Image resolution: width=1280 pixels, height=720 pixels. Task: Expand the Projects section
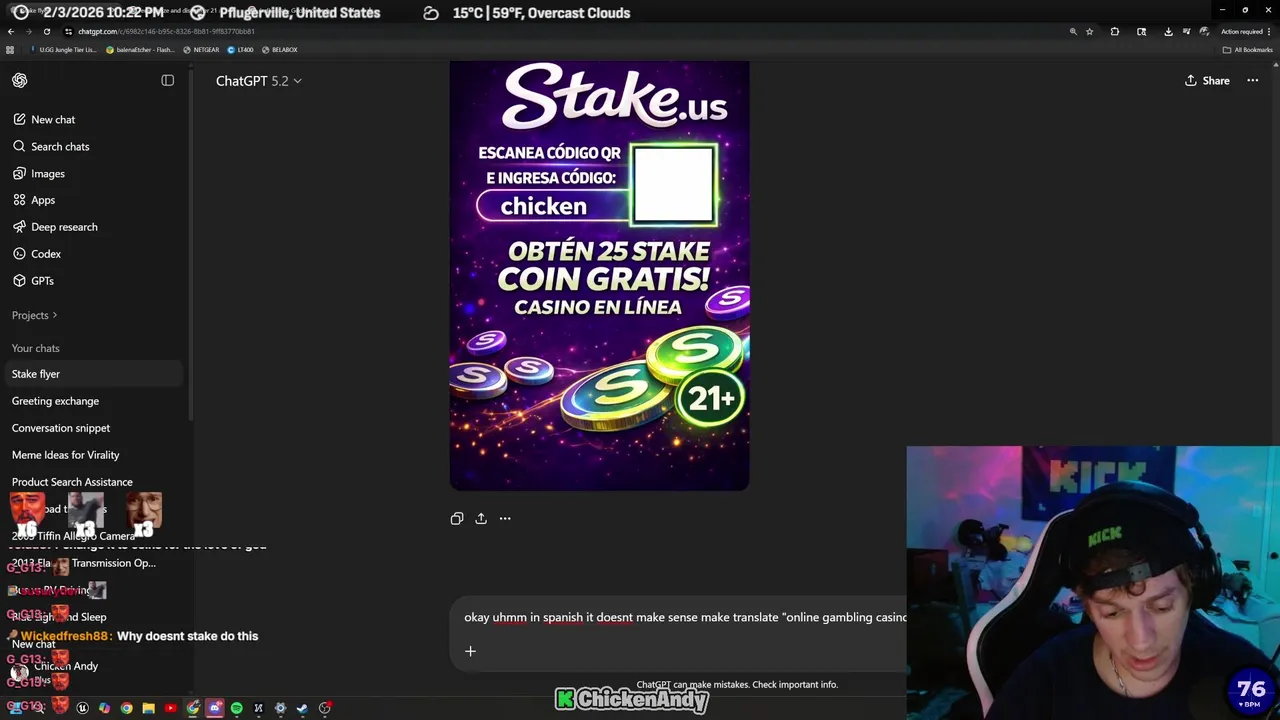[34, 315]
